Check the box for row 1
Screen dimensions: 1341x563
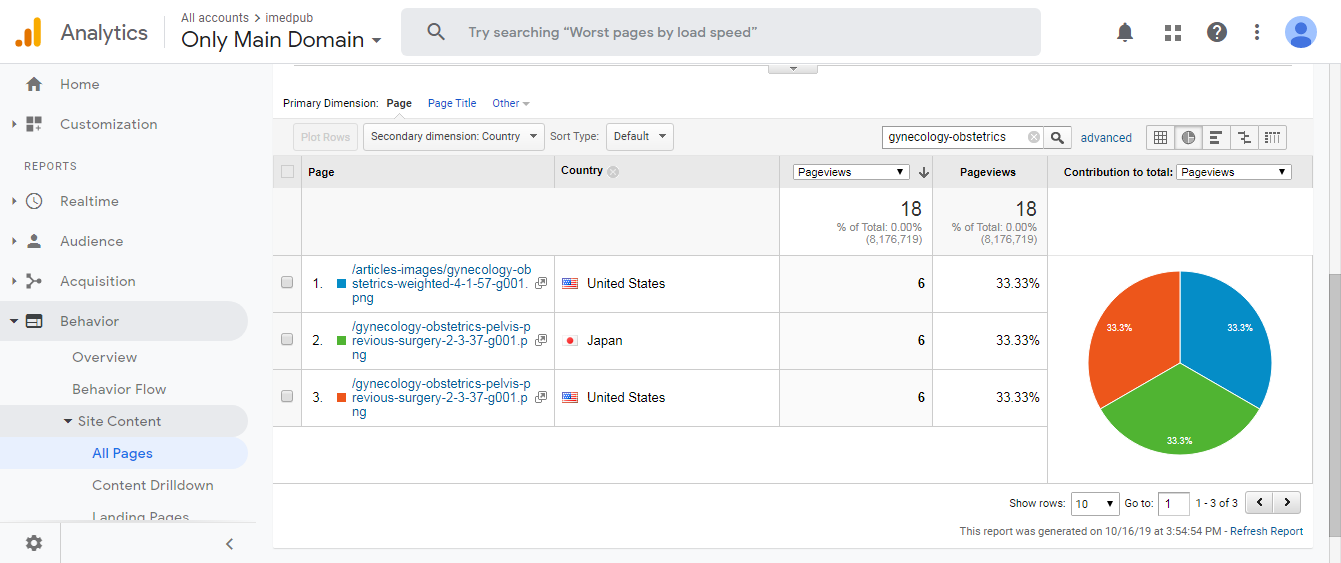coord(288,283)
